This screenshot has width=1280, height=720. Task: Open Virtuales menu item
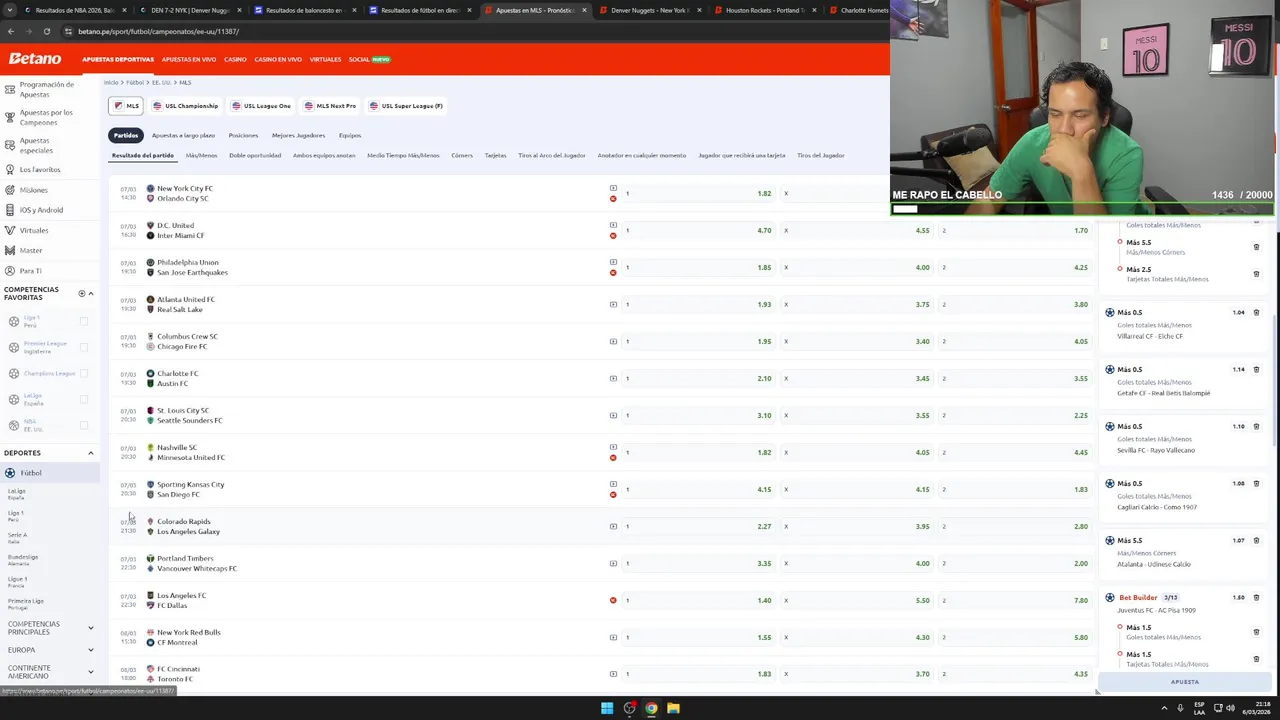[325, 59]
